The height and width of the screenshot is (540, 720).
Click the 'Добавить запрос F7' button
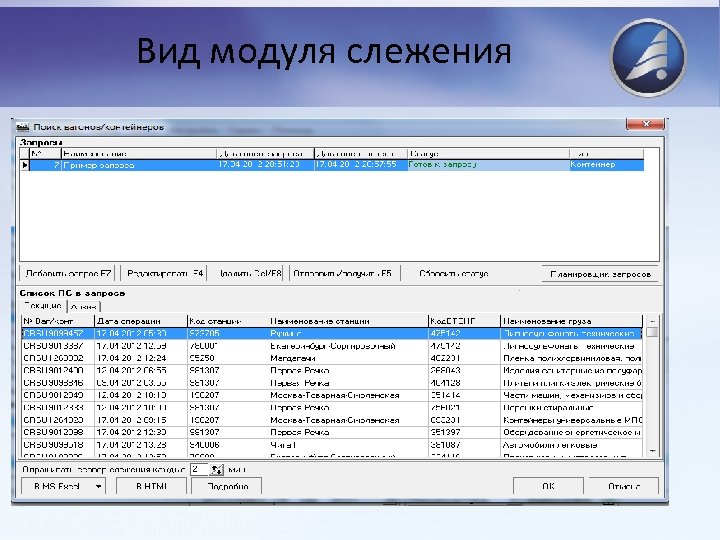68,274
